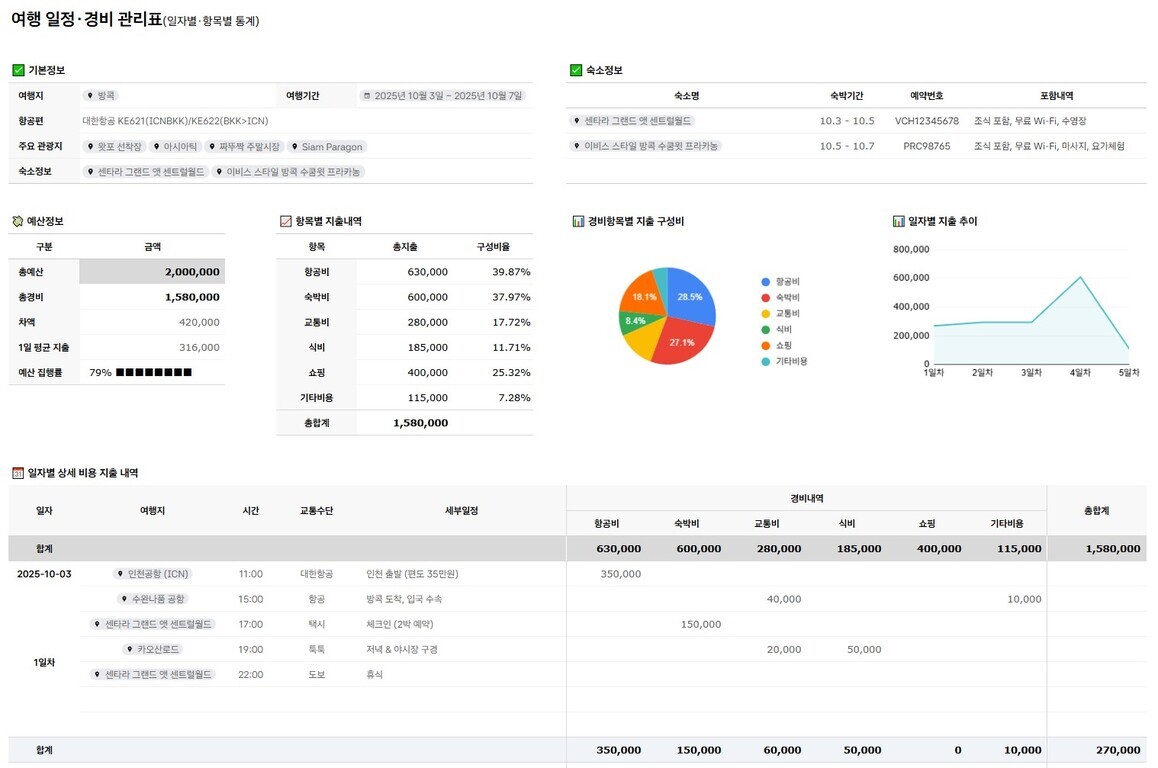This screenshot has width=1158, height=768.
Task: Click the bar chart icon beside 경비항목별 지출 구성비
Action: pos(578,221)
